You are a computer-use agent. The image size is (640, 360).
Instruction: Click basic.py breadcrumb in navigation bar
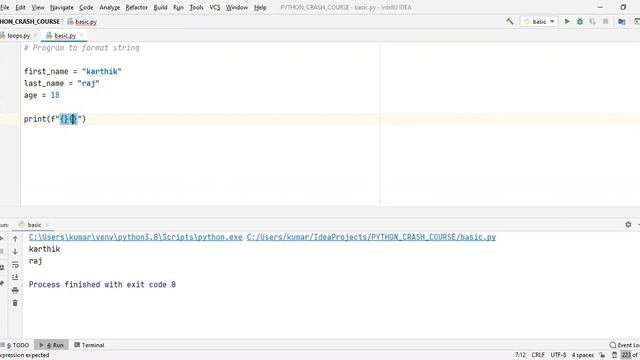click(82, 22)
